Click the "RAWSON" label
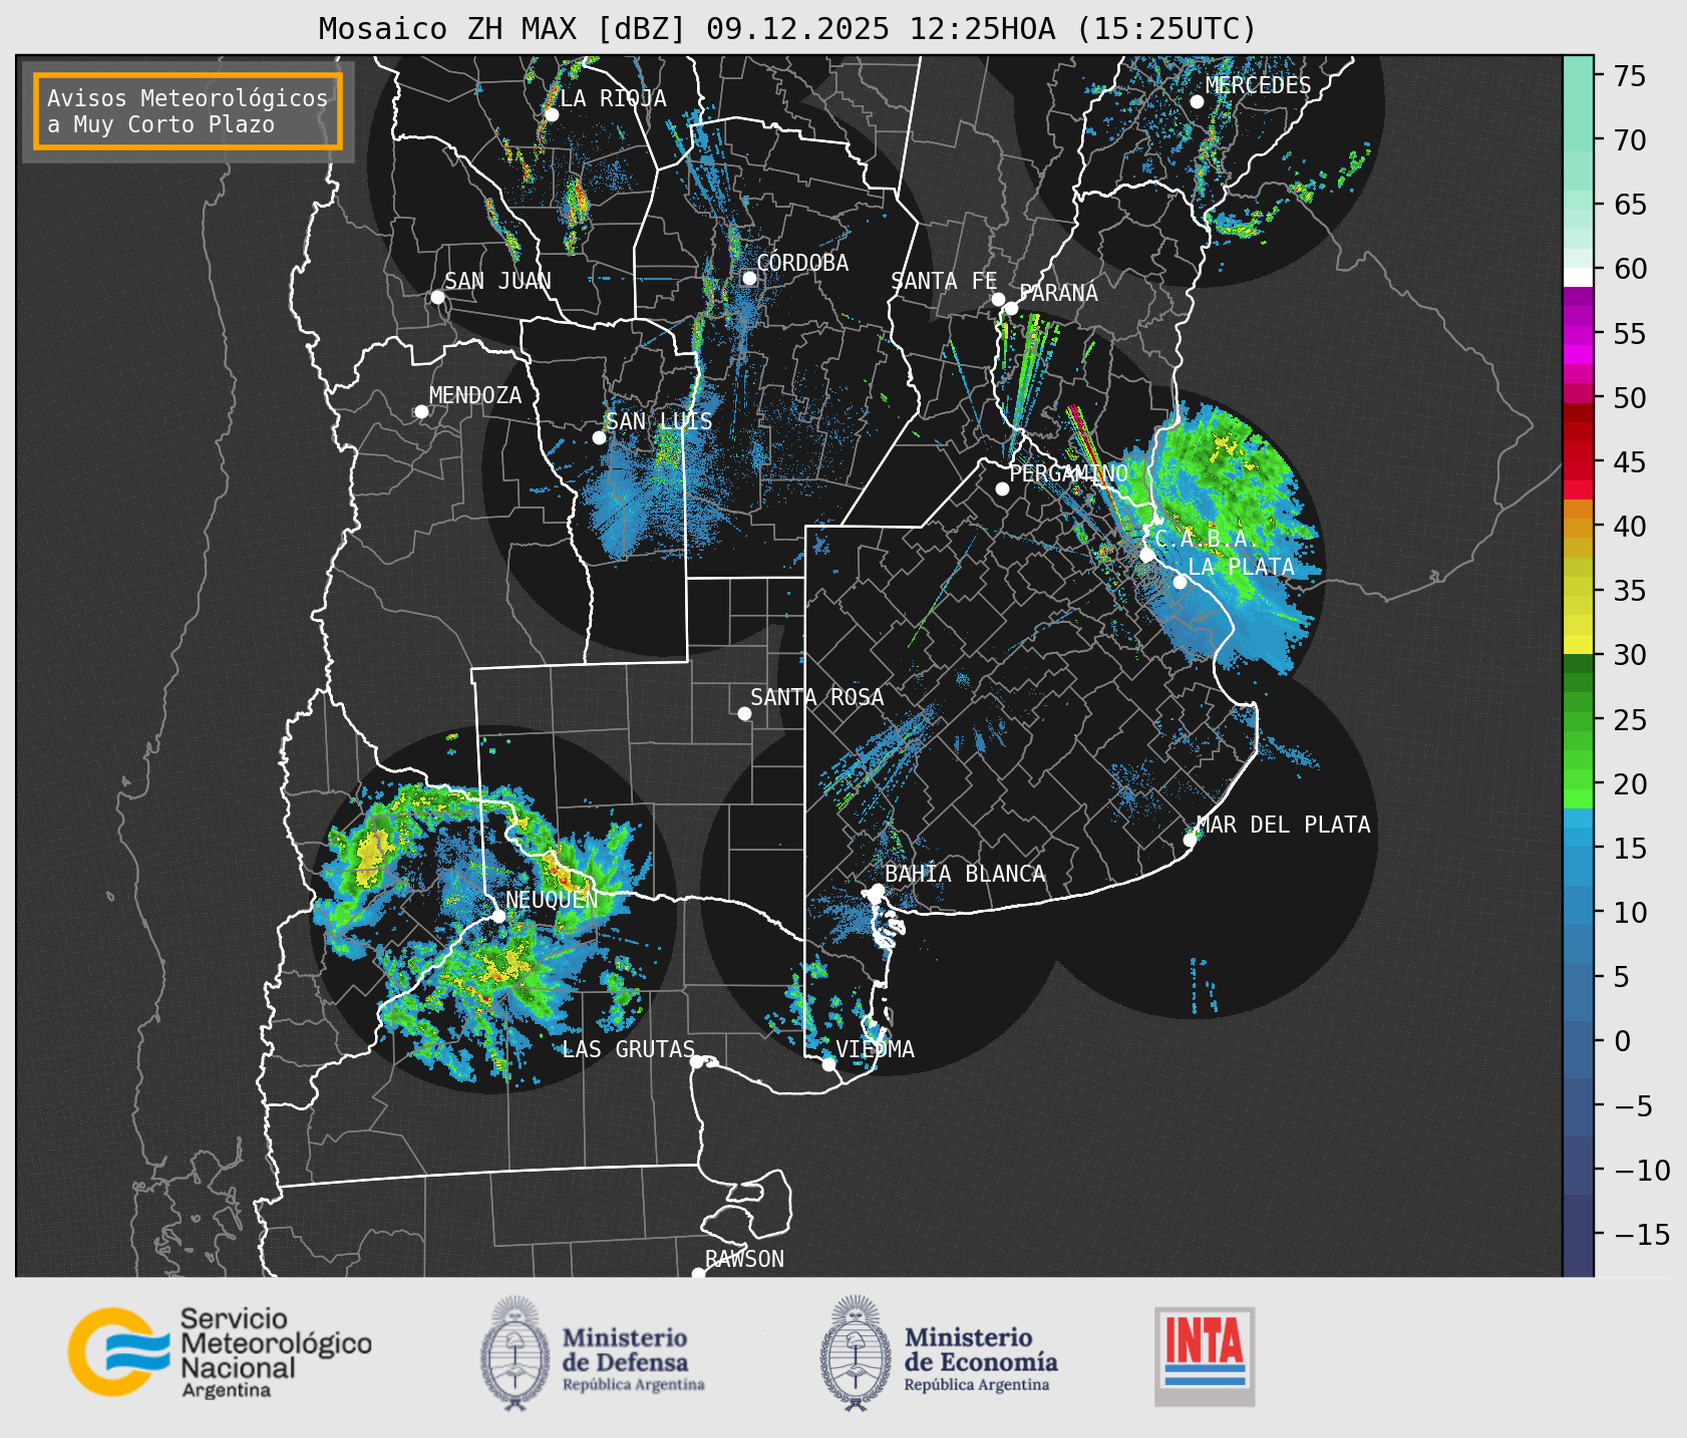Viewport: 1687px width, 1438px height. [744, 1259]
